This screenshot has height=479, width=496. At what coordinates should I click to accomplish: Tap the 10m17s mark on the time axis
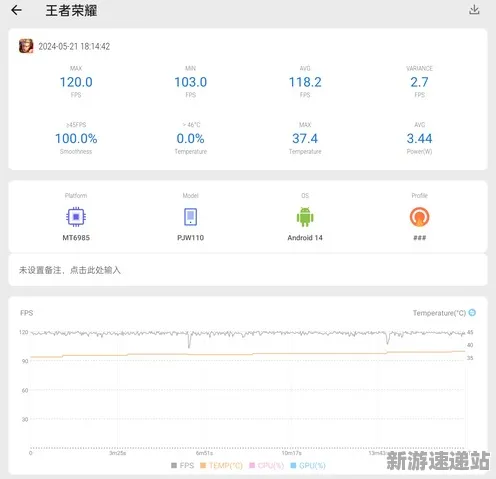292,453
